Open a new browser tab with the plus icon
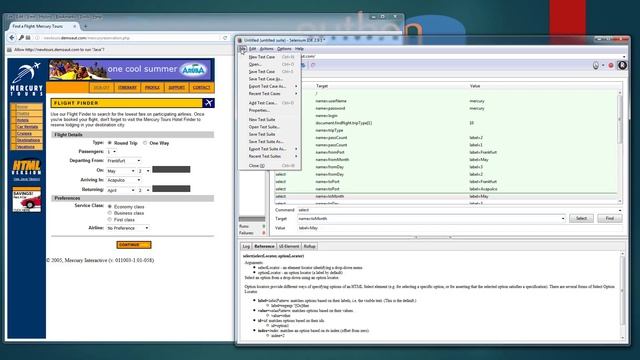640x360 pixels. tap(86, 27)
